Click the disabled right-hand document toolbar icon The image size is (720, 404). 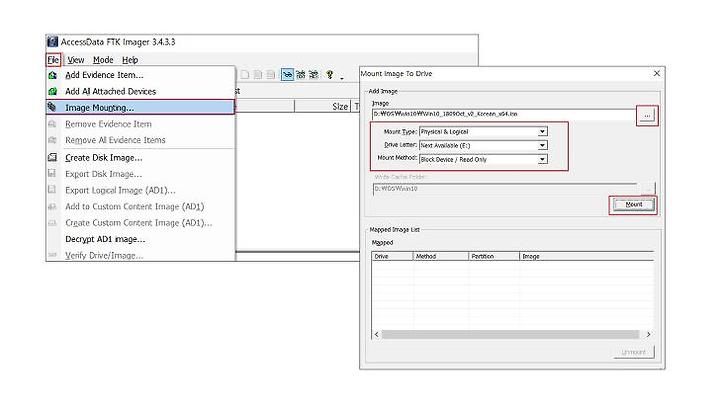pyautogui.click(x=271, y=74)
